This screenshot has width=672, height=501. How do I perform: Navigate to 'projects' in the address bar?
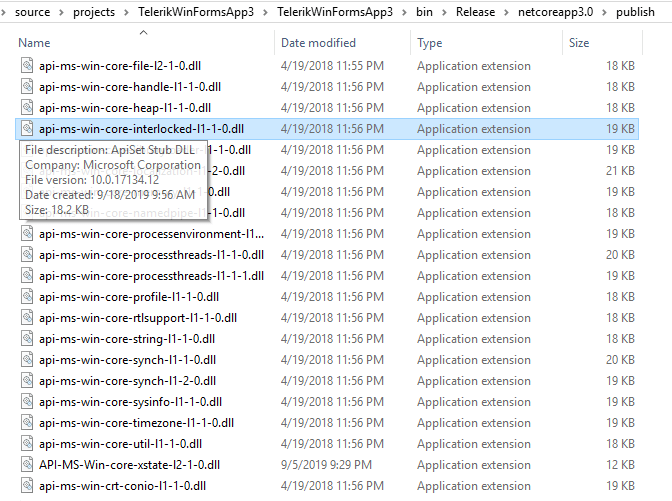94,12
